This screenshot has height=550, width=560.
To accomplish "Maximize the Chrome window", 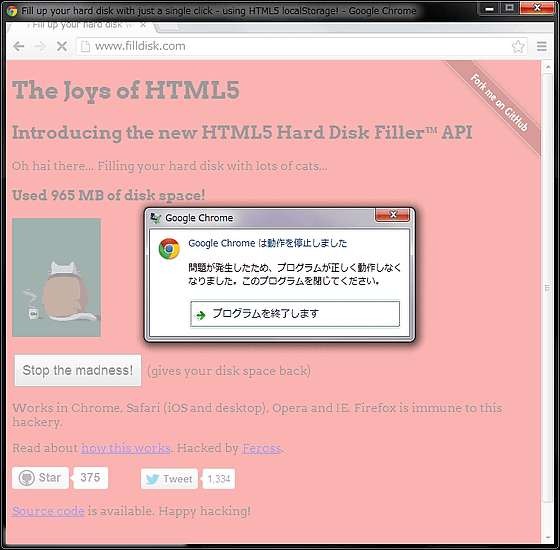I will coord(510,8).
